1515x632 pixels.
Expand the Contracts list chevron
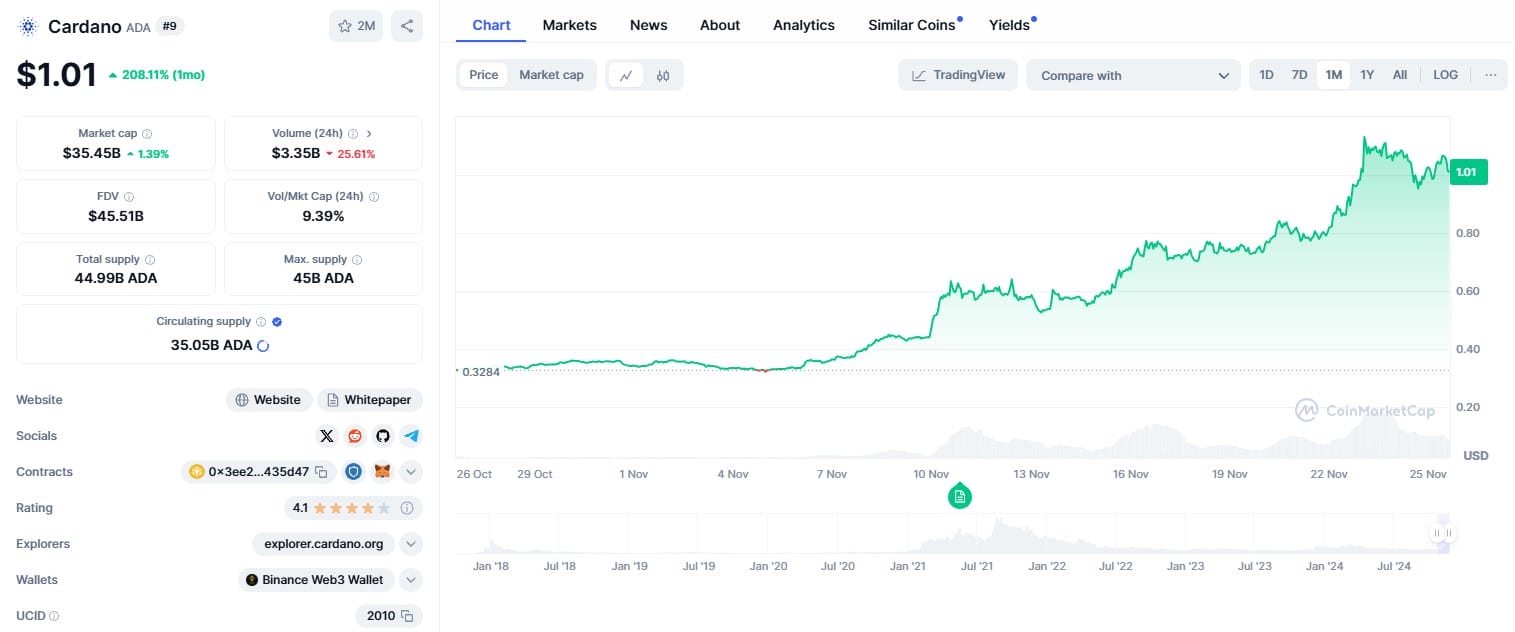[411, 472]
